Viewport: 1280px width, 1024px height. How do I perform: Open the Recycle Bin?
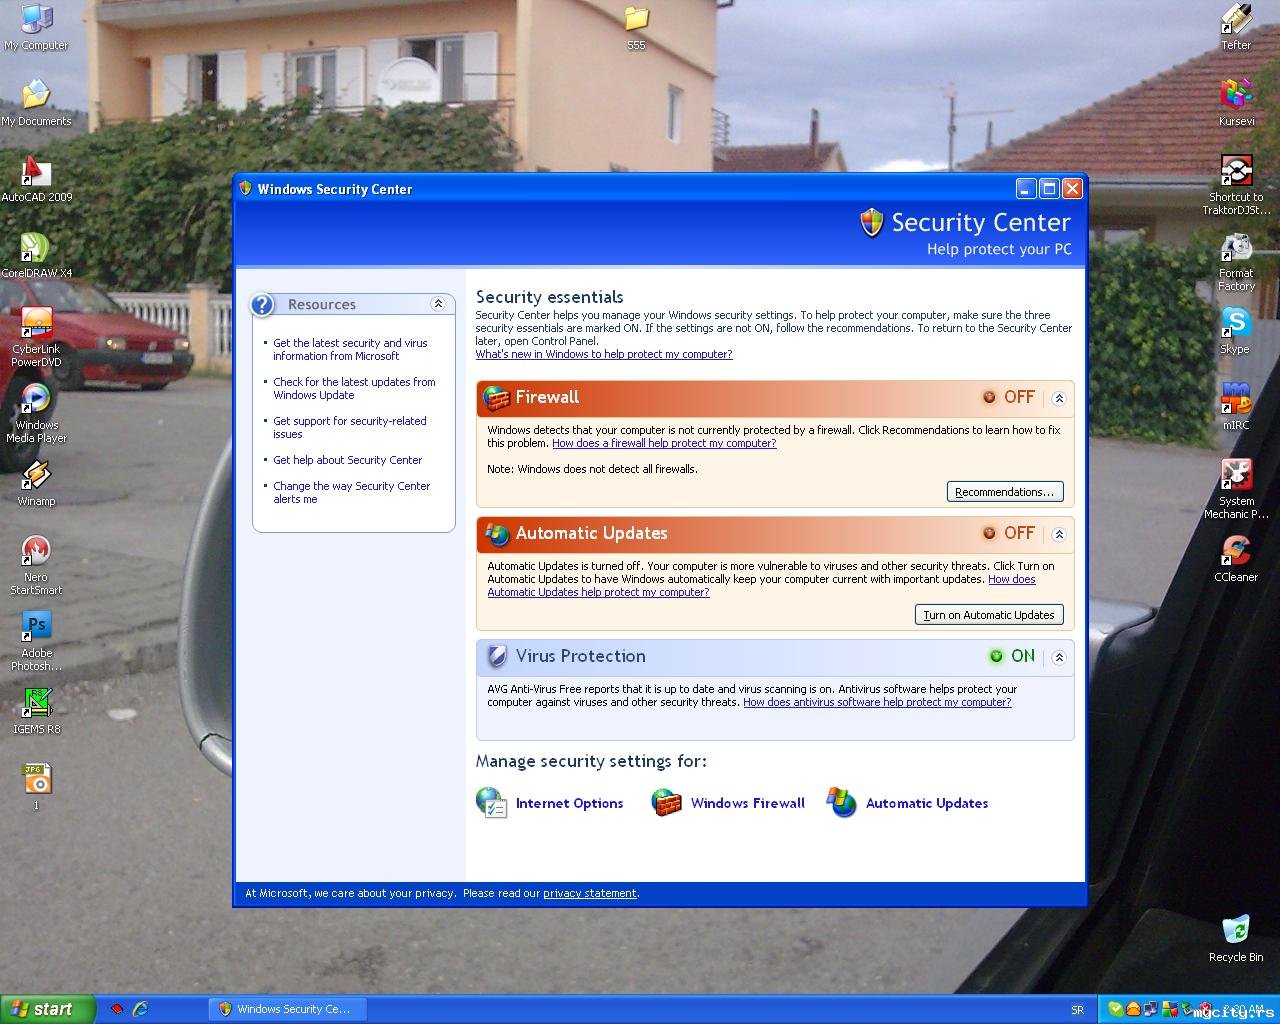point(1236,939)
